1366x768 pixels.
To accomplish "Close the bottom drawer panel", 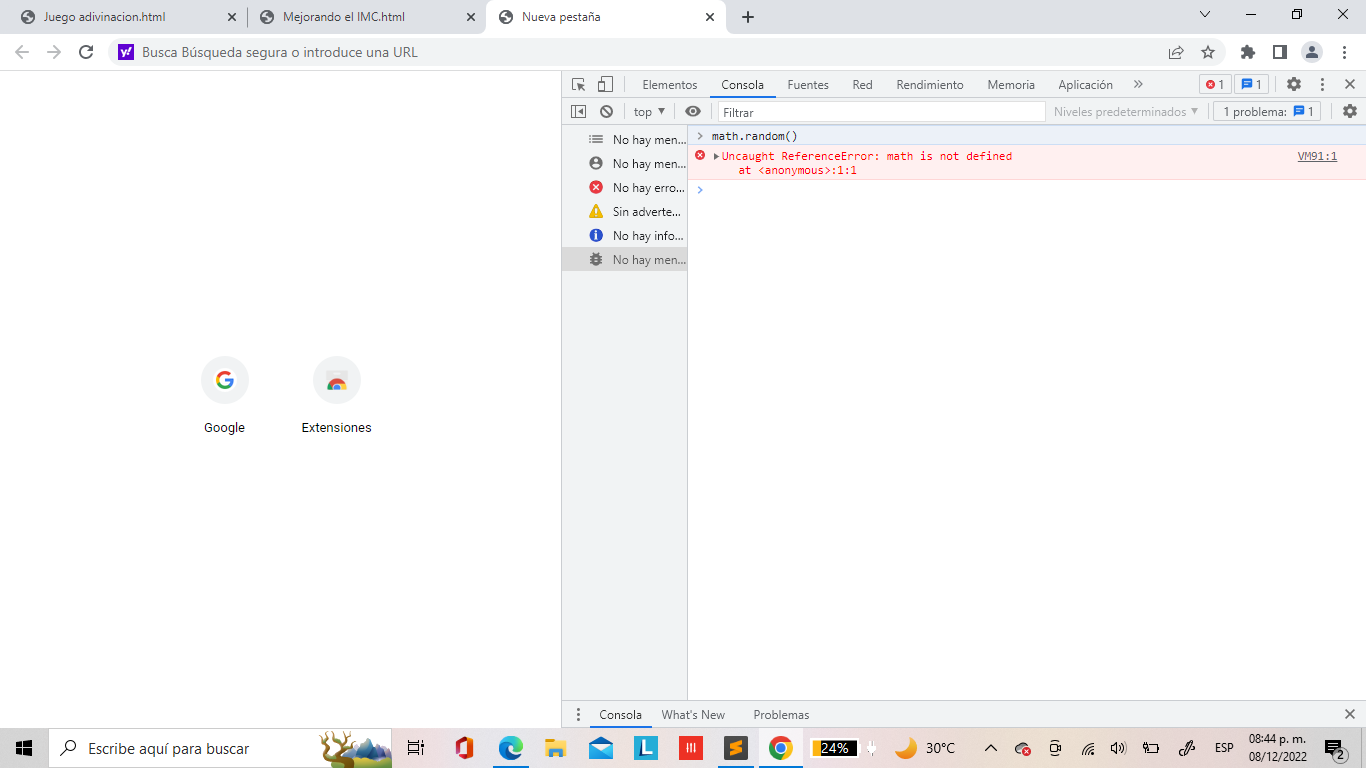I will click(1350, 714).
